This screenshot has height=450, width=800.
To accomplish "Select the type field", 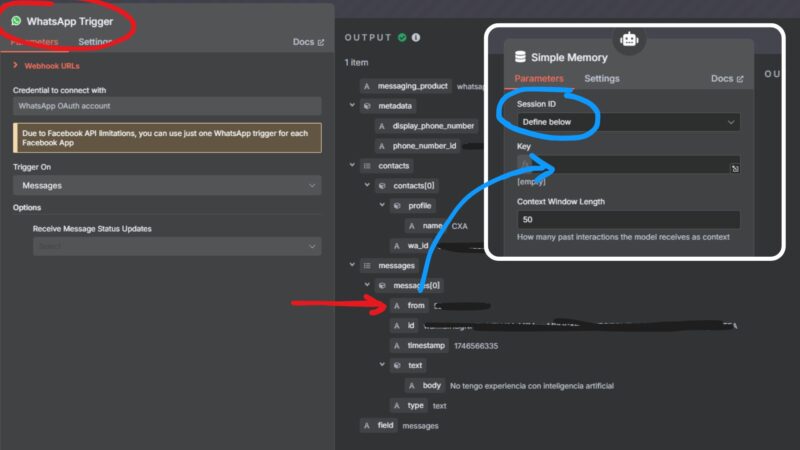I will coord(409,405).
